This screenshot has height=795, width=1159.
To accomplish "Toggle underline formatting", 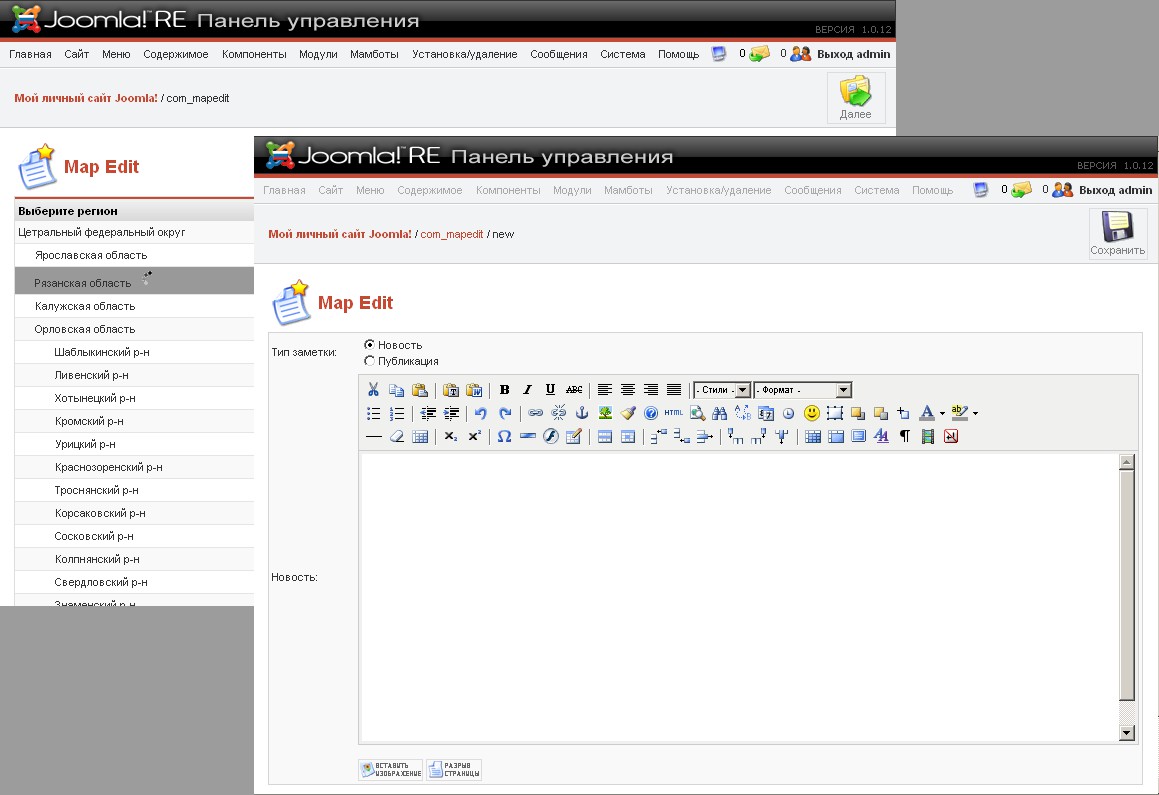I will 550,389.
